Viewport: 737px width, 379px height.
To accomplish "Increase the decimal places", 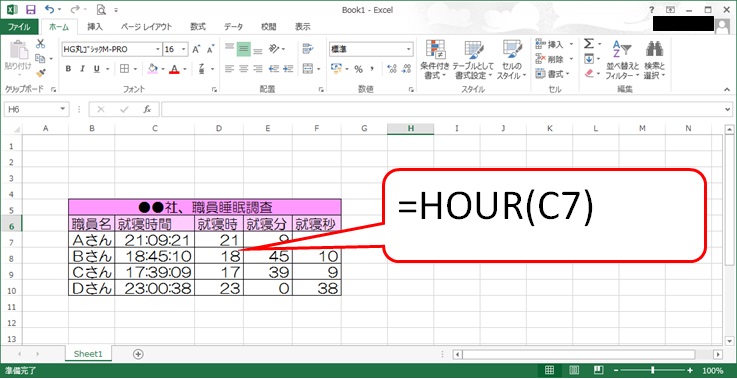I will (x=392, y=69).
